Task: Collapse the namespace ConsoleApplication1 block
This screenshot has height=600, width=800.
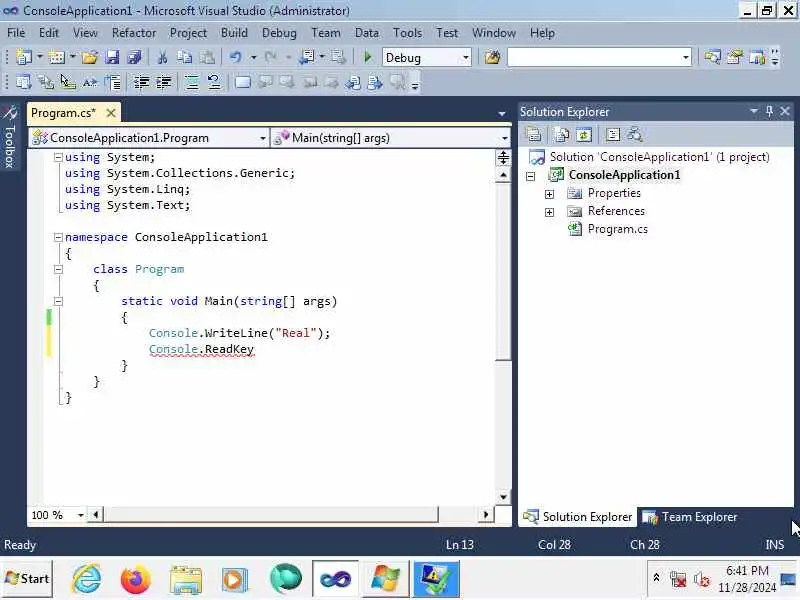Action: coord(58,237)
